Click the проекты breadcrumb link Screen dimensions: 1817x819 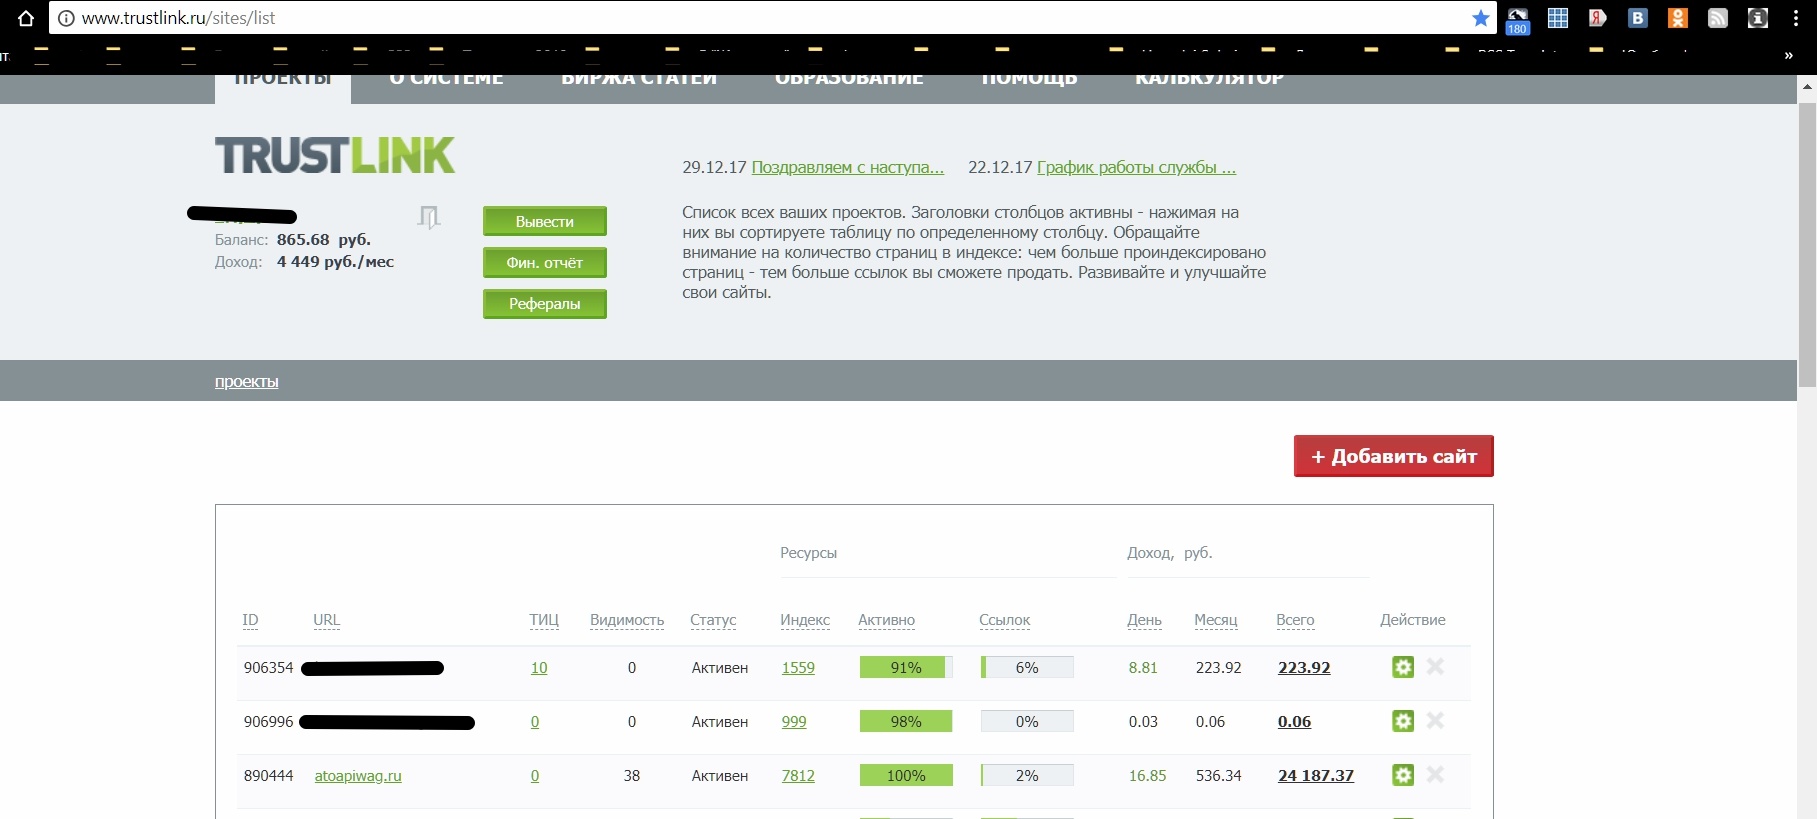(x=247, y=381)
